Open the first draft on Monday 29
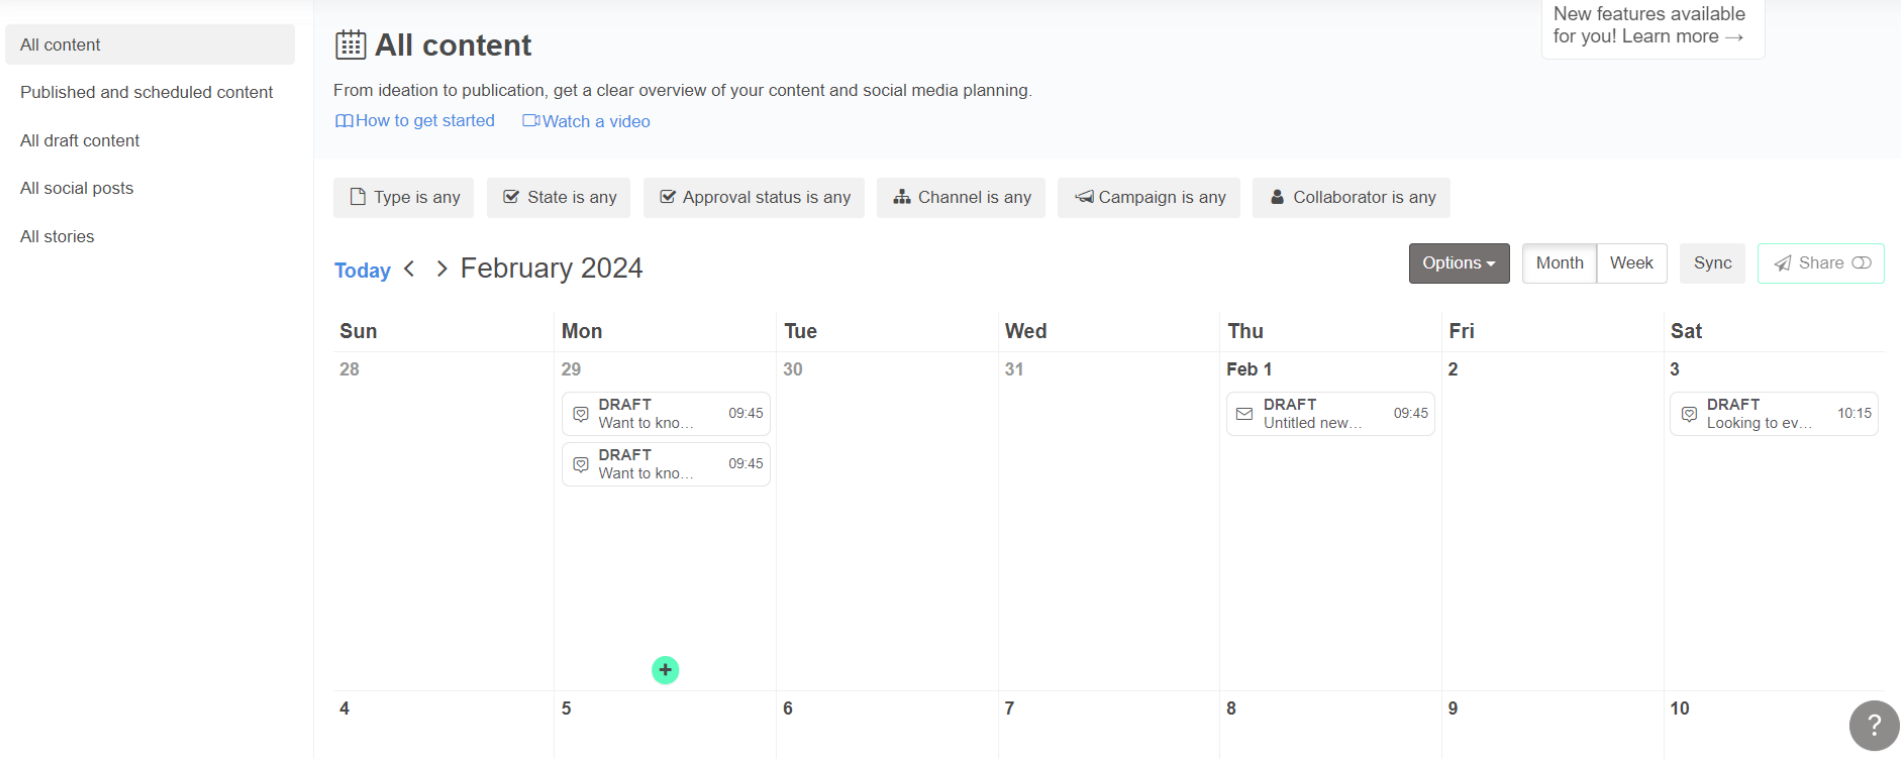Image resolution: width=1901 pixels, height=759 pixels. coord(665,414)
